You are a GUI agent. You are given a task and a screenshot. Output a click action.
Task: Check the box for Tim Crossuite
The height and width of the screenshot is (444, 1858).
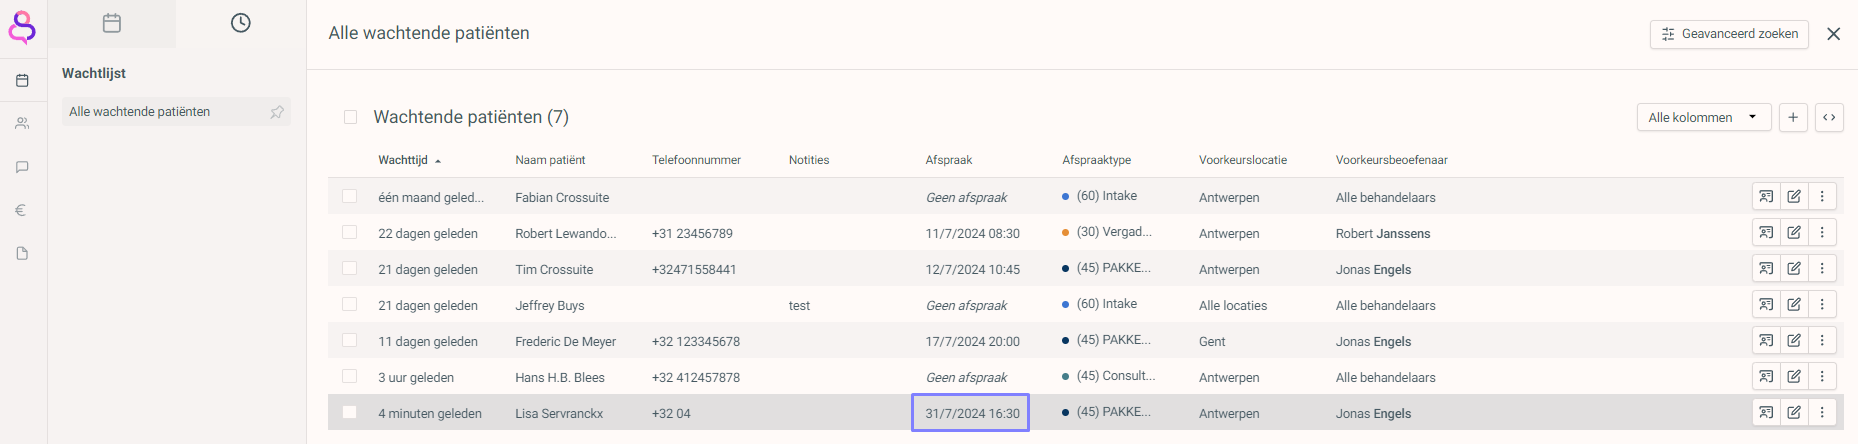coord(350,268)
